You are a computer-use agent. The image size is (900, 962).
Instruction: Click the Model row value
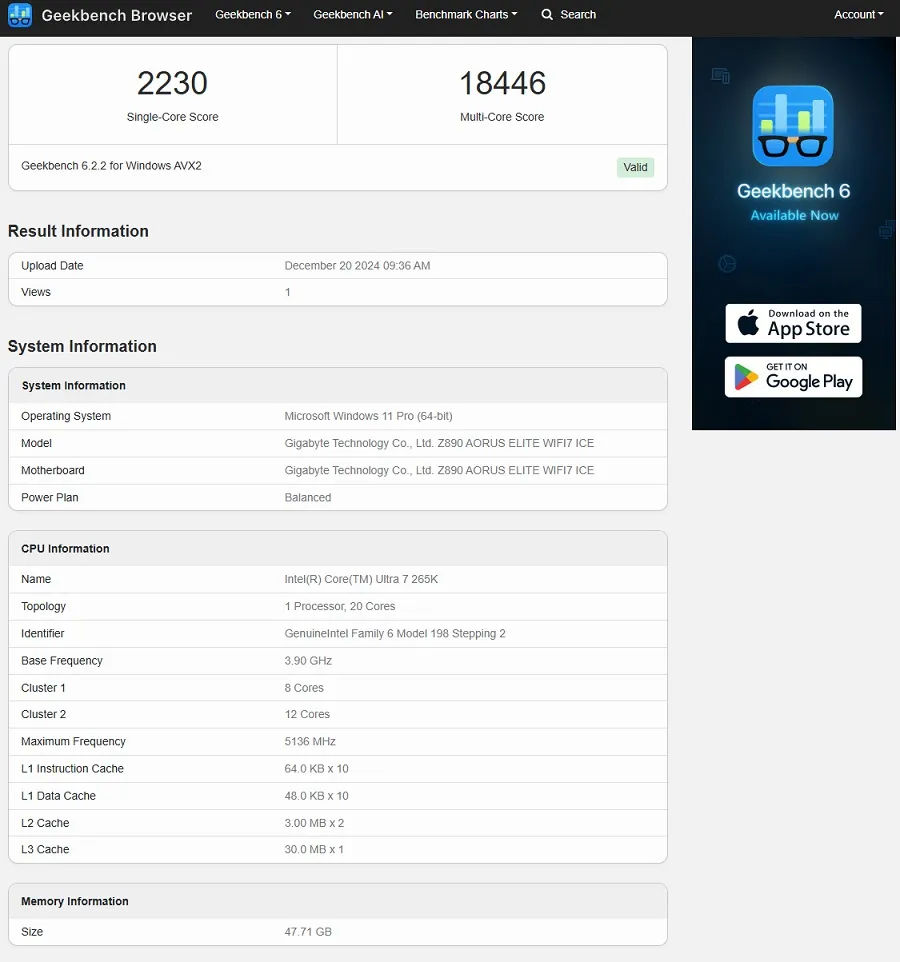point(439,443)
